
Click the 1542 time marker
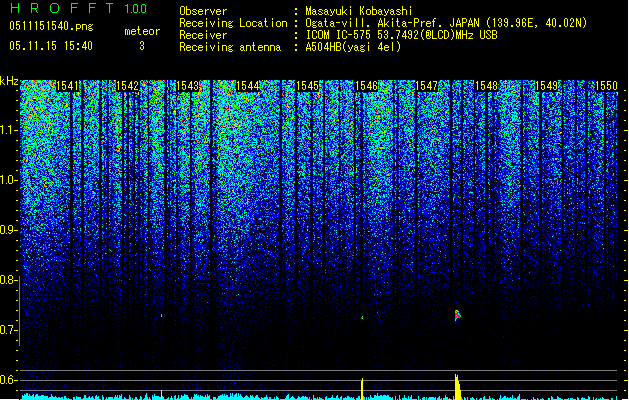click(x=127, y=86)
